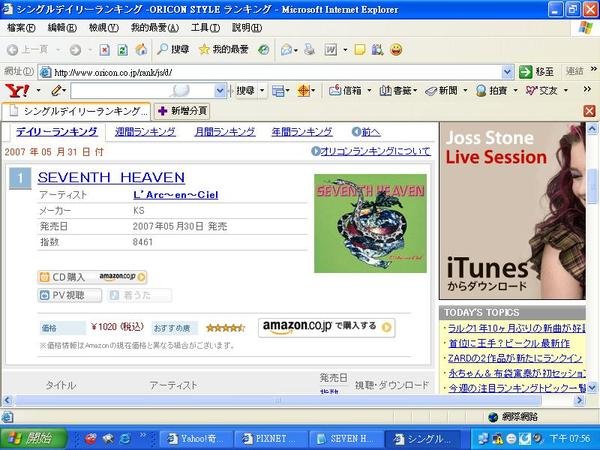Expand Yahoo toolbar overflow chevron
Screen dimensions: 600x450
(587, 89)
